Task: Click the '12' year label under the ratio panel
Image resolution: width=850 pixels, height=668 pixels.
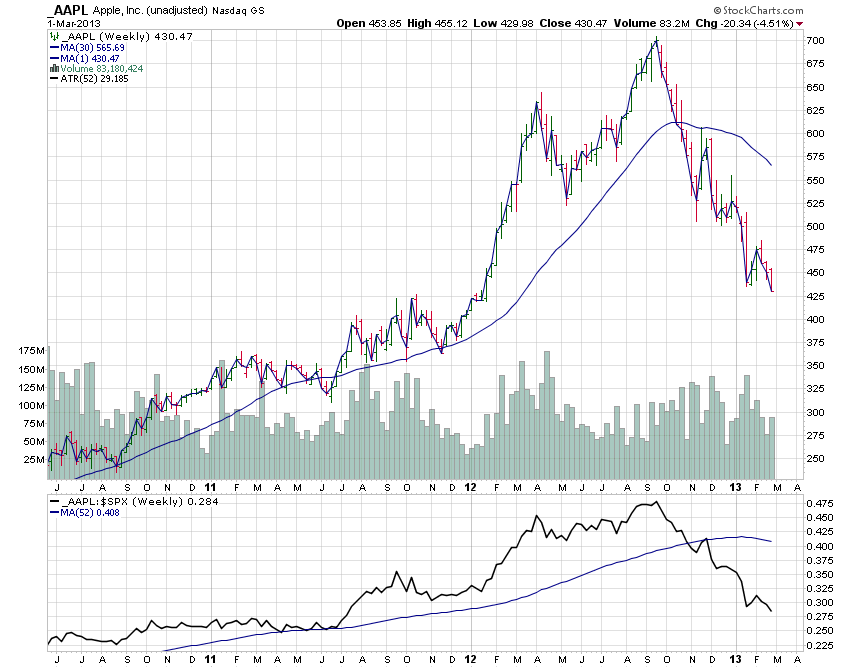Action: [x=470, y=659]
